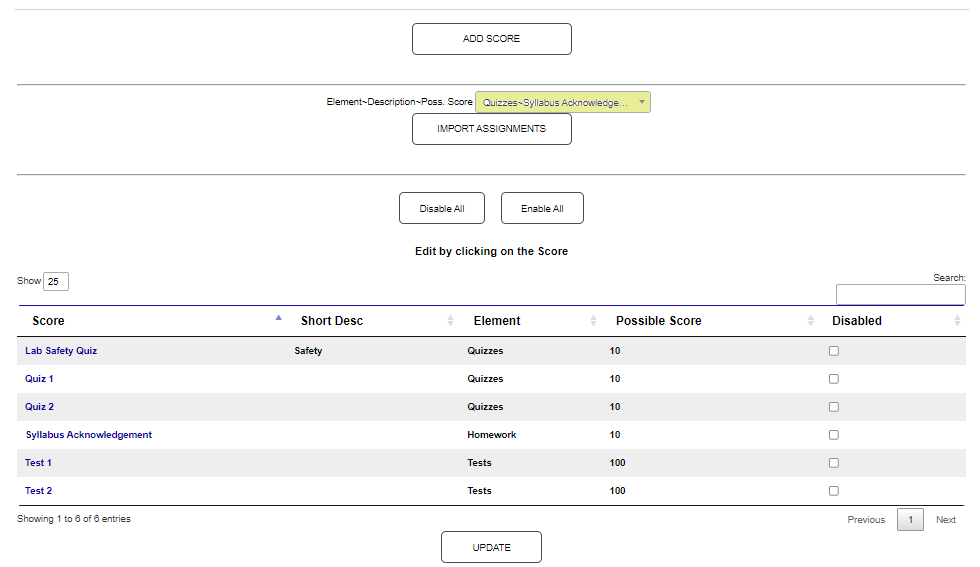980x567 pixels.
Task: Open the Test 2 score link
Action: point(38,491)
